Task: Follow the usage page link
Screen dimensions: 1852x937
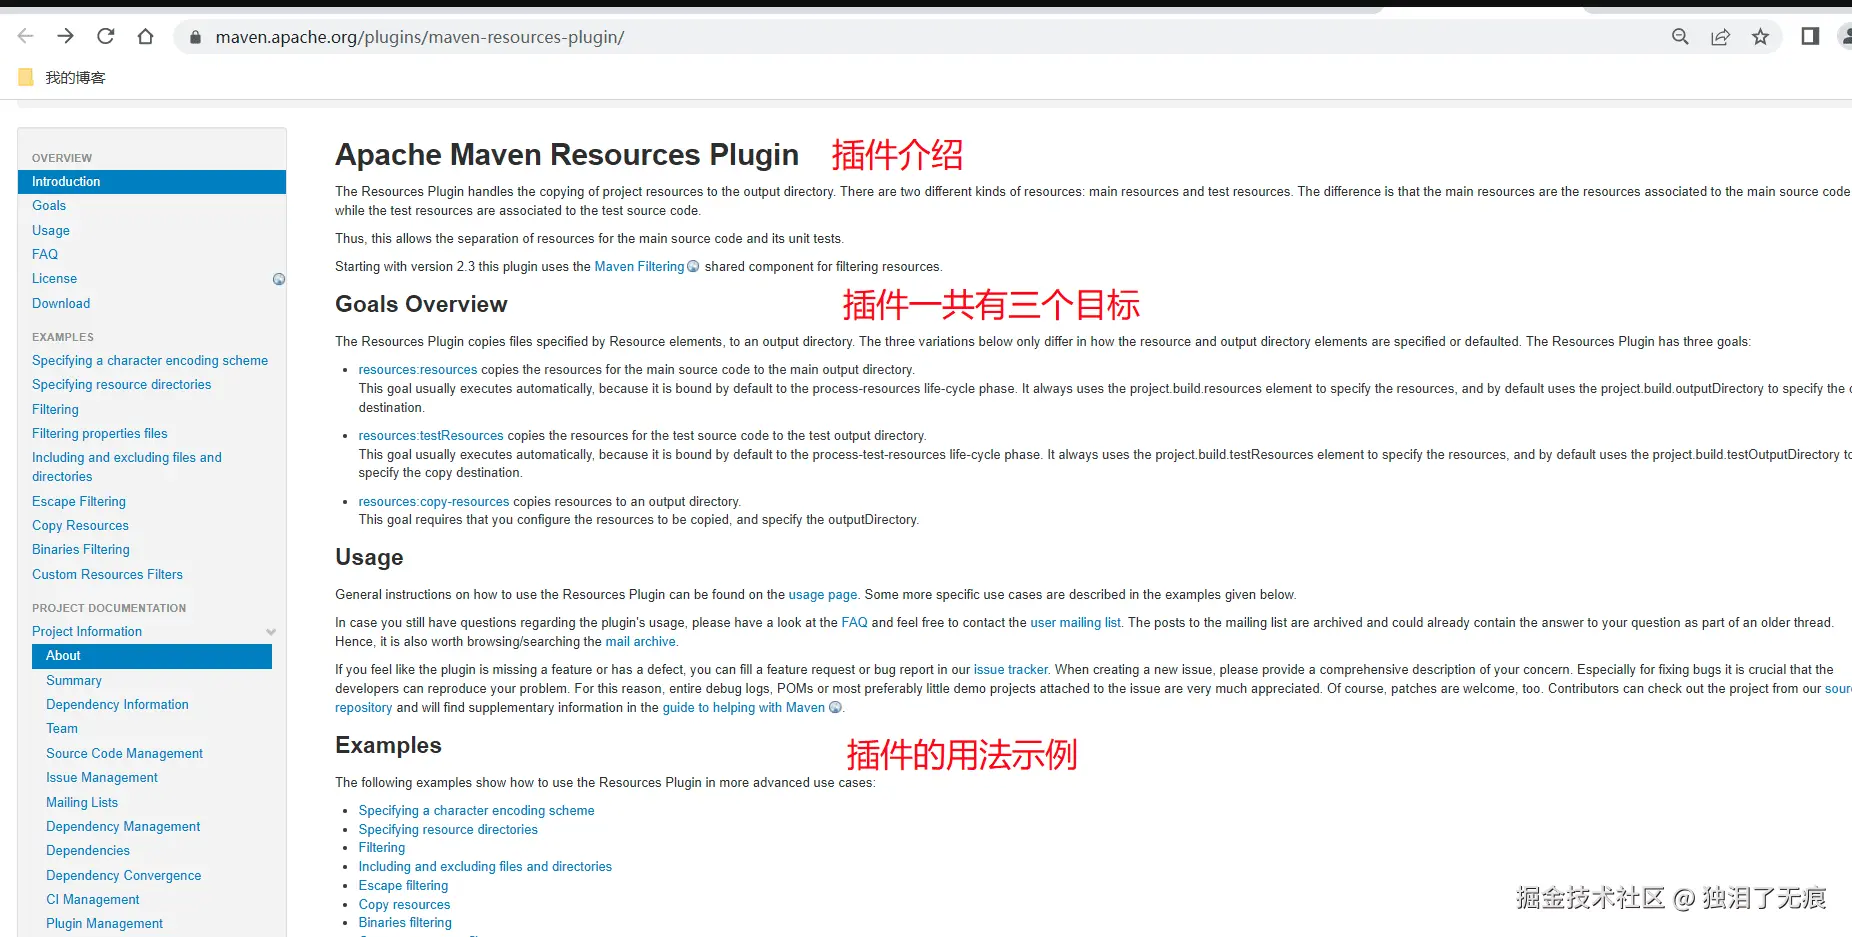Action: point(822,595)
